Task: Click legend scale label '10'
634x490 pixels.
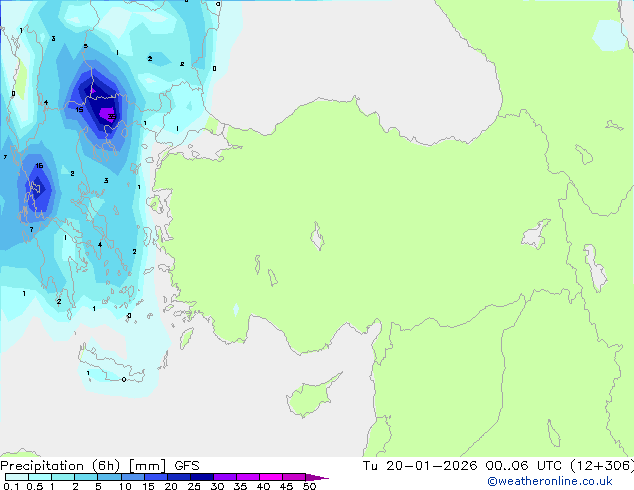Action: pyautogui.click(x=125, y=486)
